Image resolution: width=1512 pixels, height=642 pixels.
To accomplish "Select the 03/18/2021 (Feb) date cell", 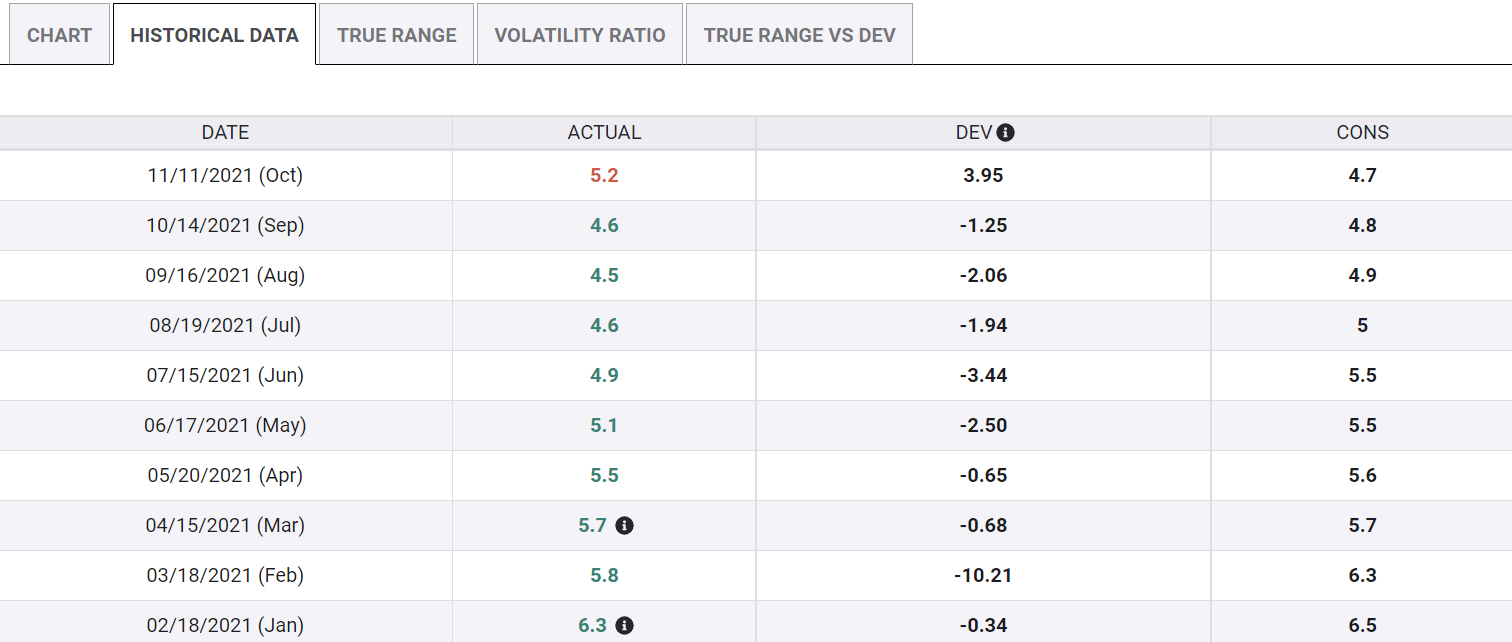I will pos(225,575).
